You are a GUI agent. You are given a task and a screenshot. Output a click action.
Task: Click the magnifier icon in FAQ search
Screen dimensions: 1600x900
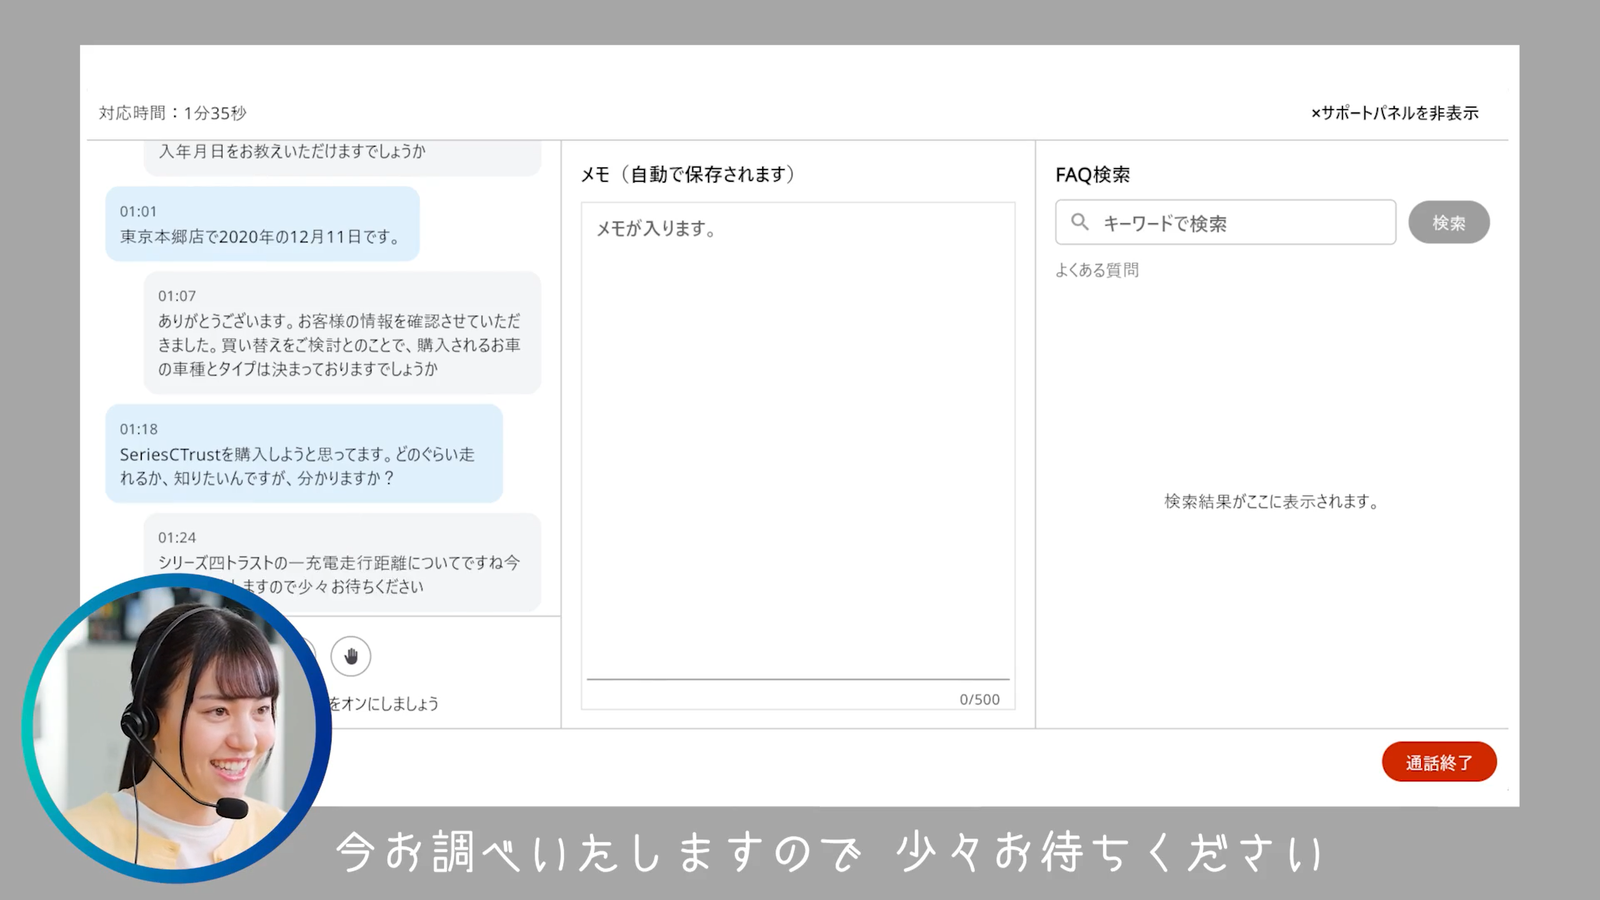click(x=1080, y=222)
